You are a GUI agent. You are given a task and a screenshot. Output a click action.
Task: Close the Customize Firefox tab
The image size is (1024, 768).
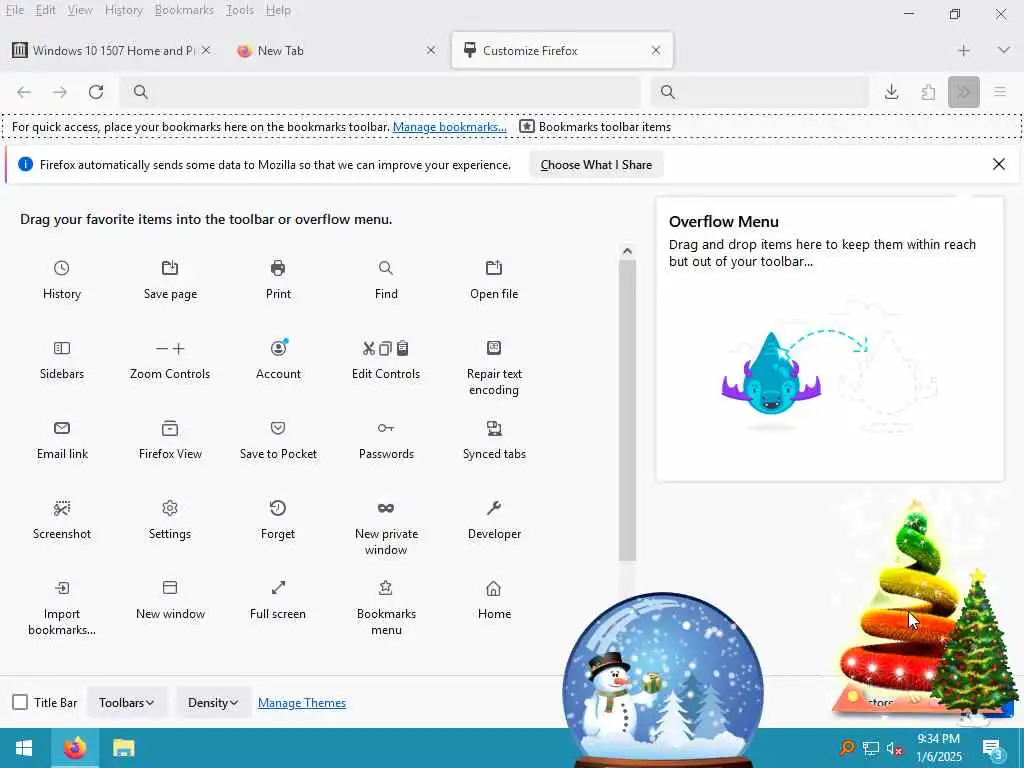coord(656,50)
